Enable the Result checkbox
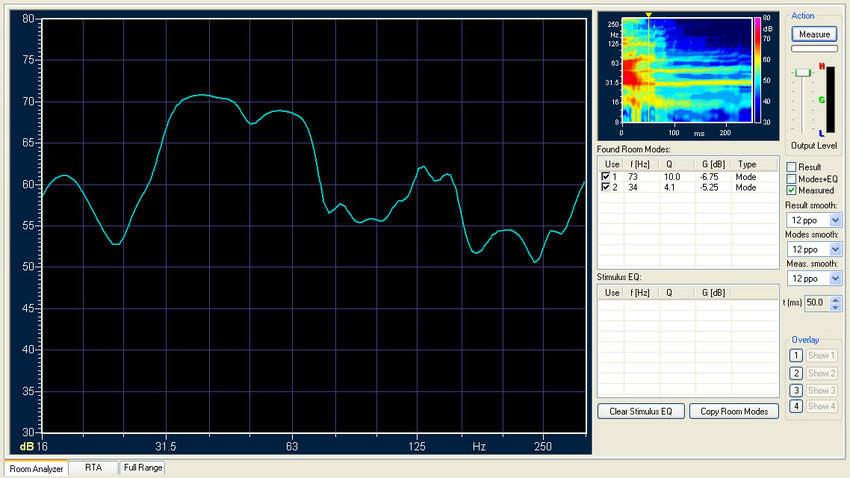This screenshot has height=478, width=850. coord(791,167)
